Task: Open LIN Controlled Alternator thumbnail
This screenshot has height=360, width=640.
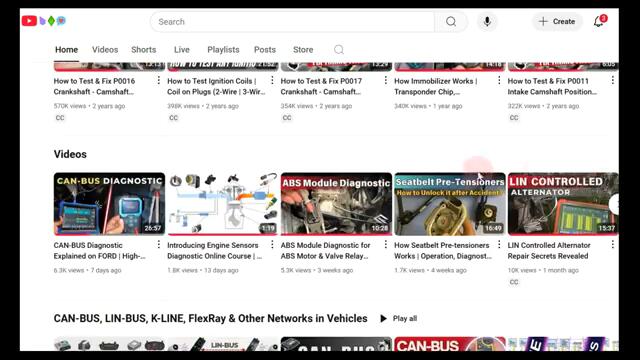Action: (x=563, y=204)
